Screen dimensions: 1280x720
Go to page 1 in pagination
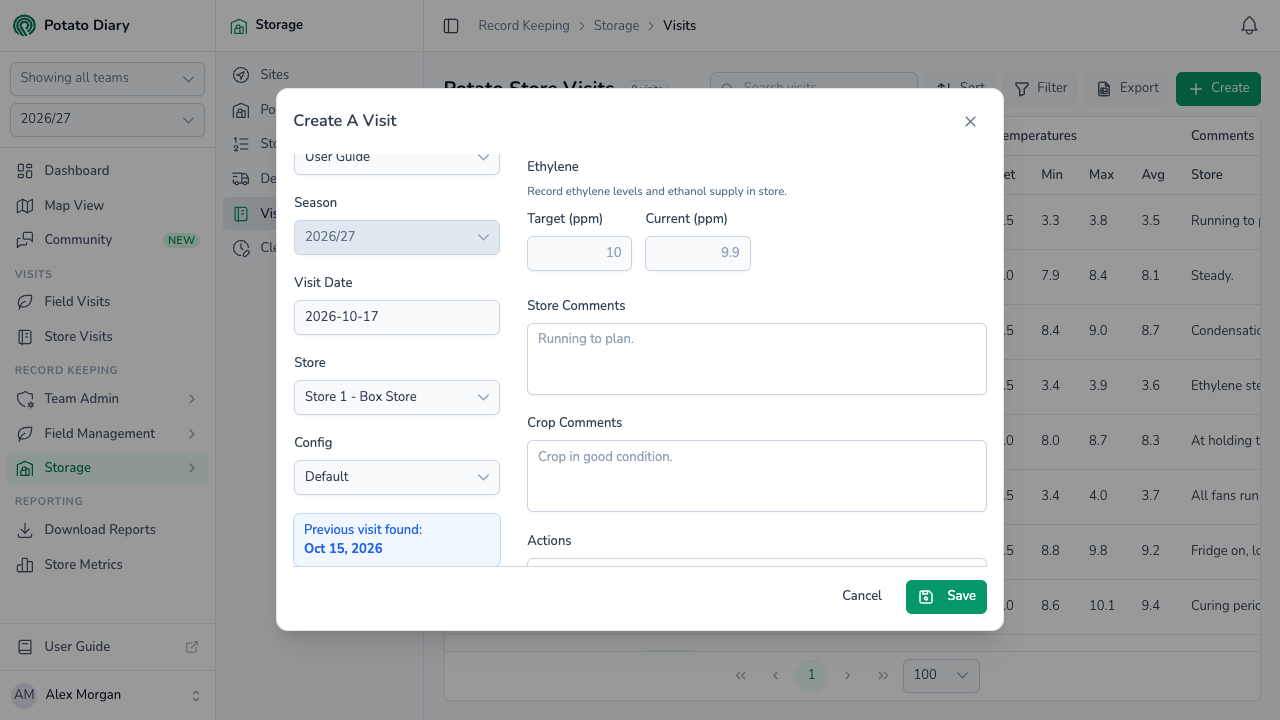811,675
